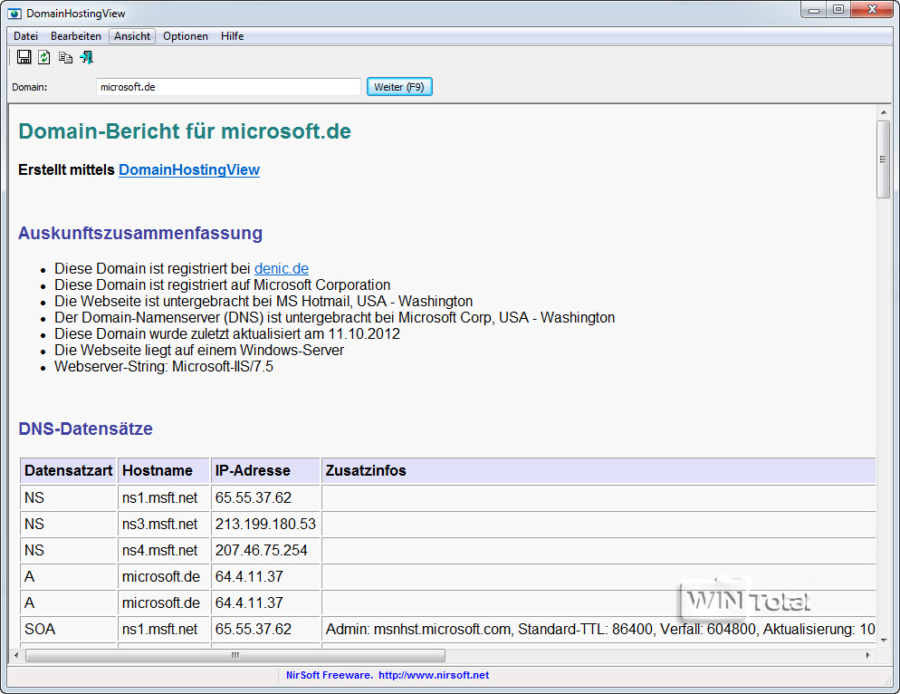Focus the Domain input field
The image size is (900, 694).
pyautogui.click(x=228, y=87)
